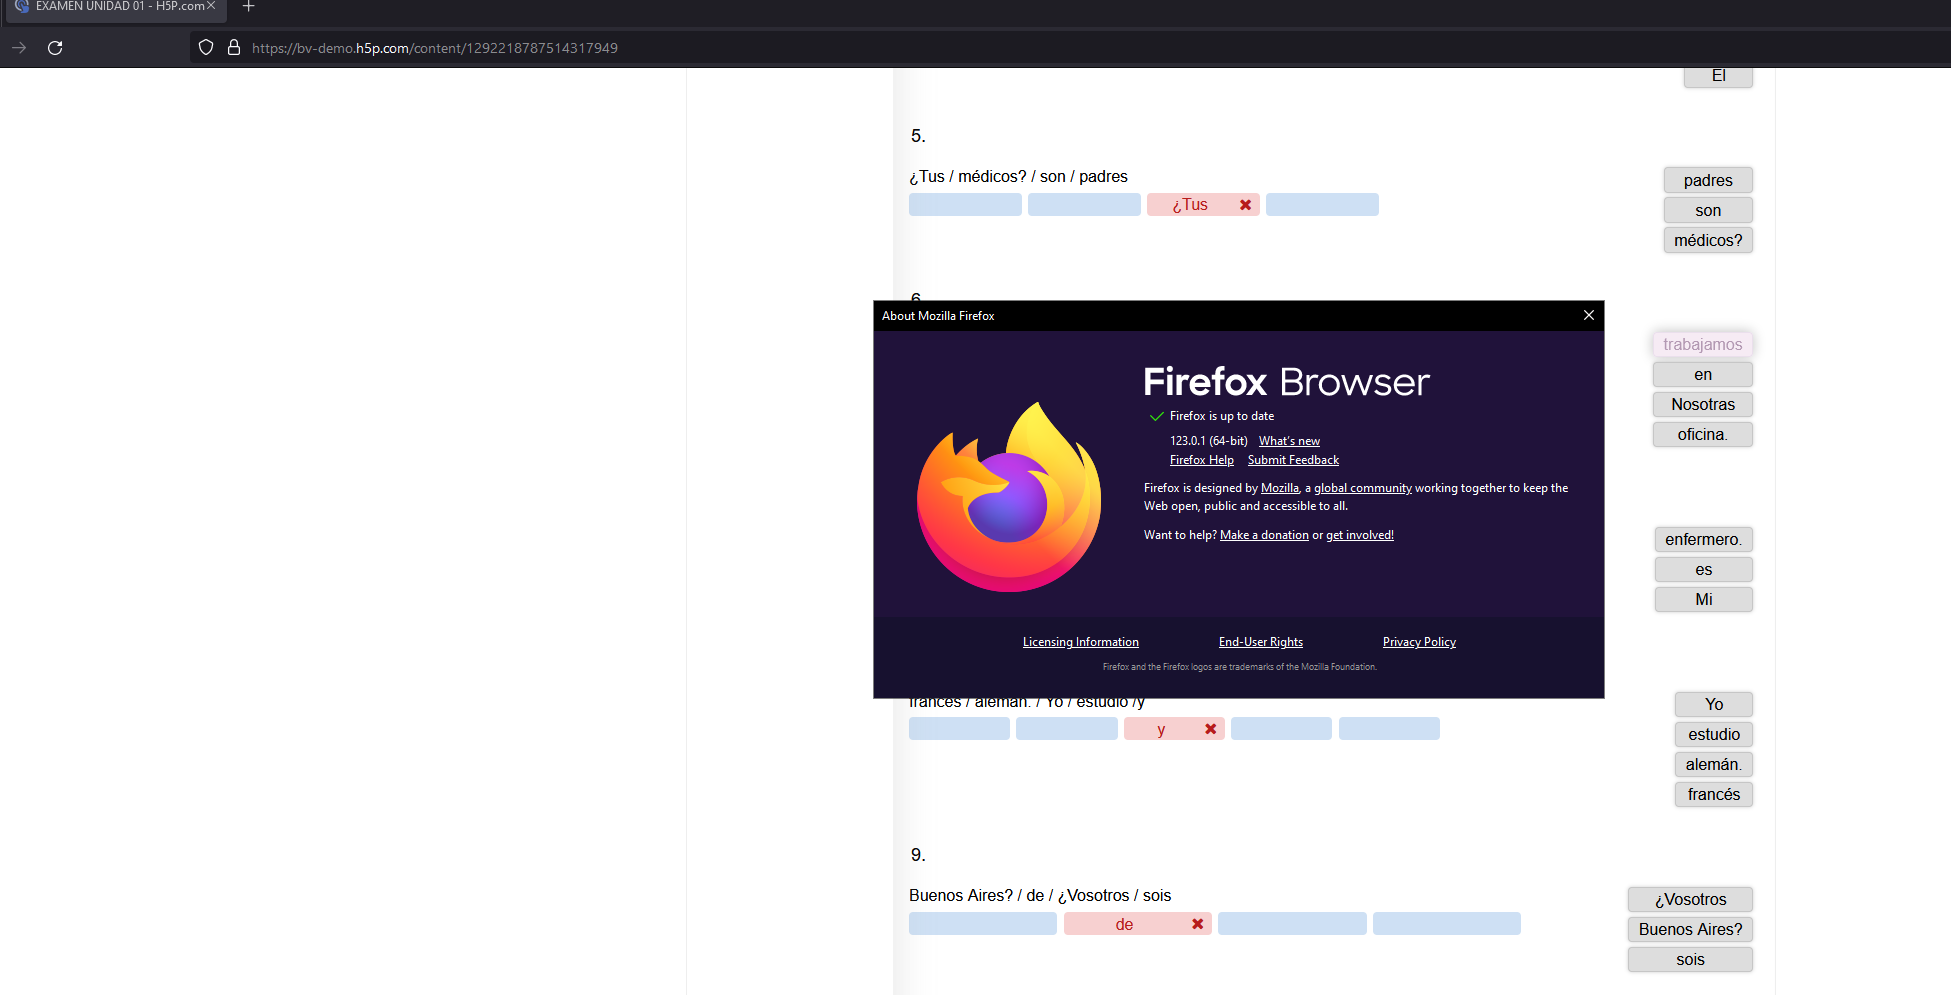This screenshot has width=1951, height=995.
Task: Click 'Buenos Aires? / de / ¿Vosotros / sois' prompt
Action: pos(1040,896)
